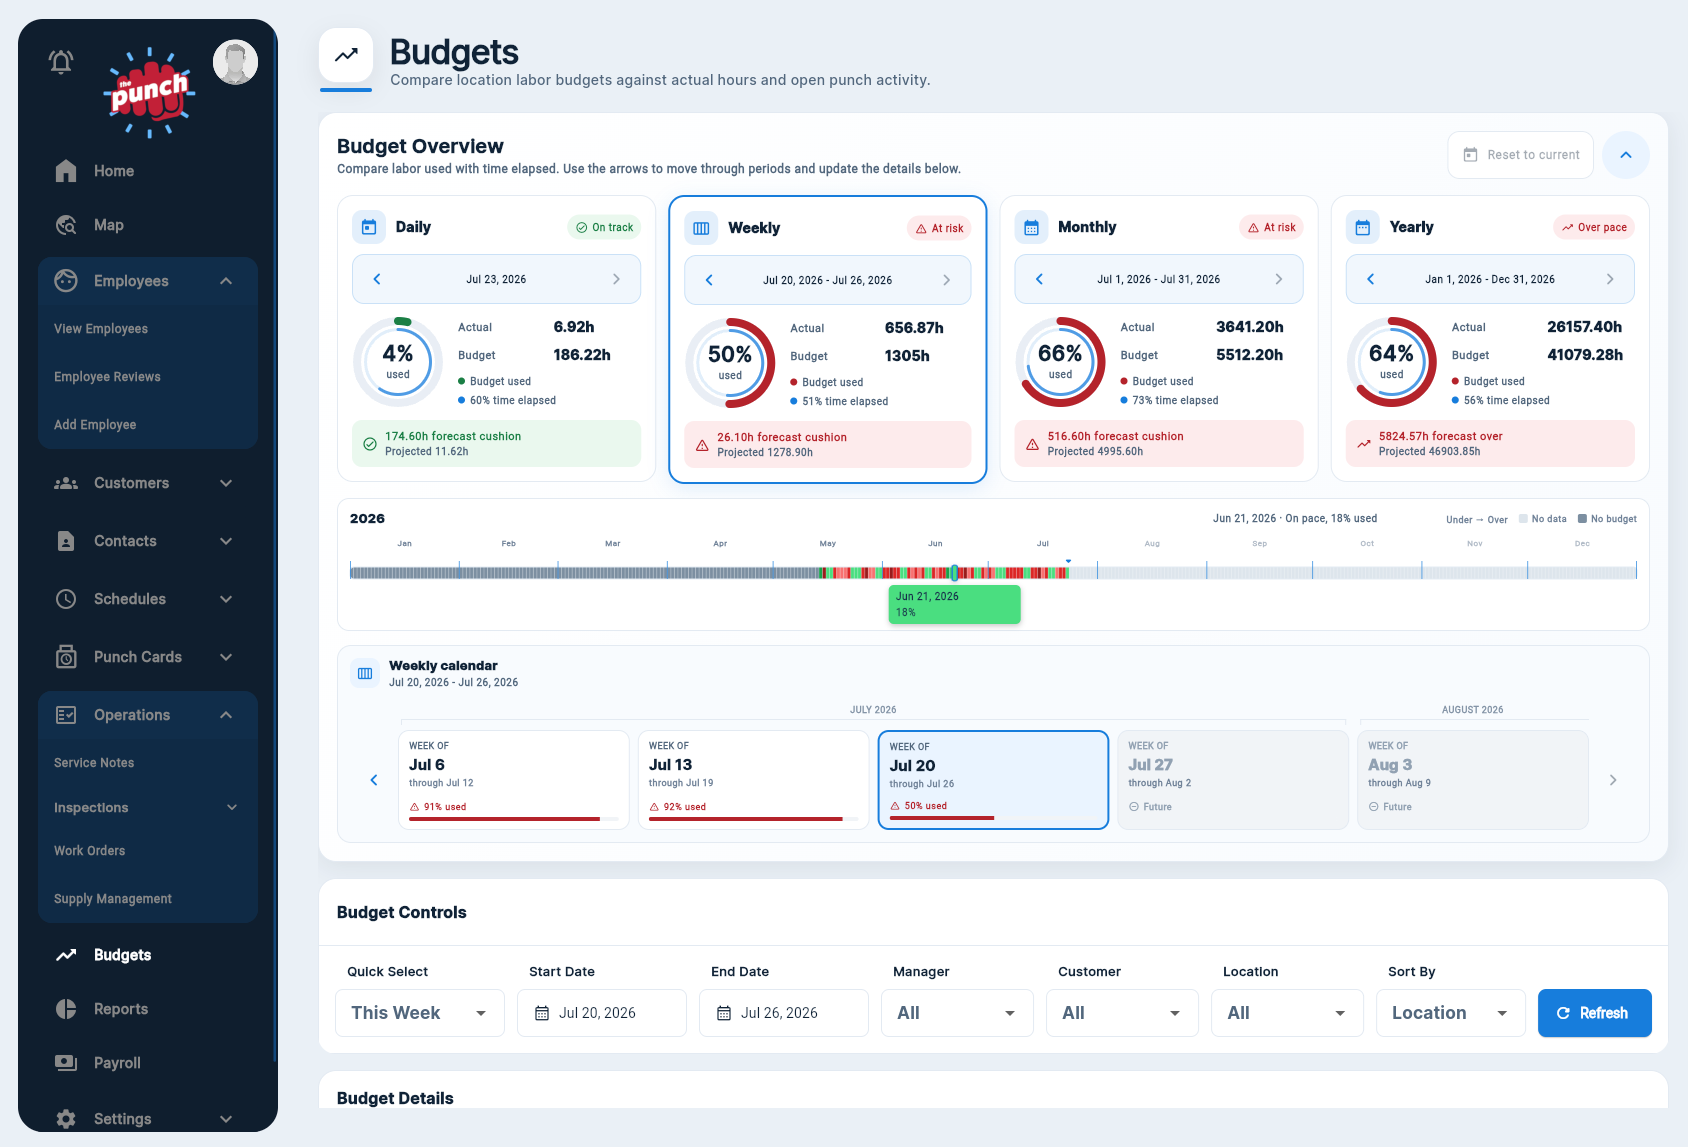
Task: Open View Employees
Action: (101, 329)
